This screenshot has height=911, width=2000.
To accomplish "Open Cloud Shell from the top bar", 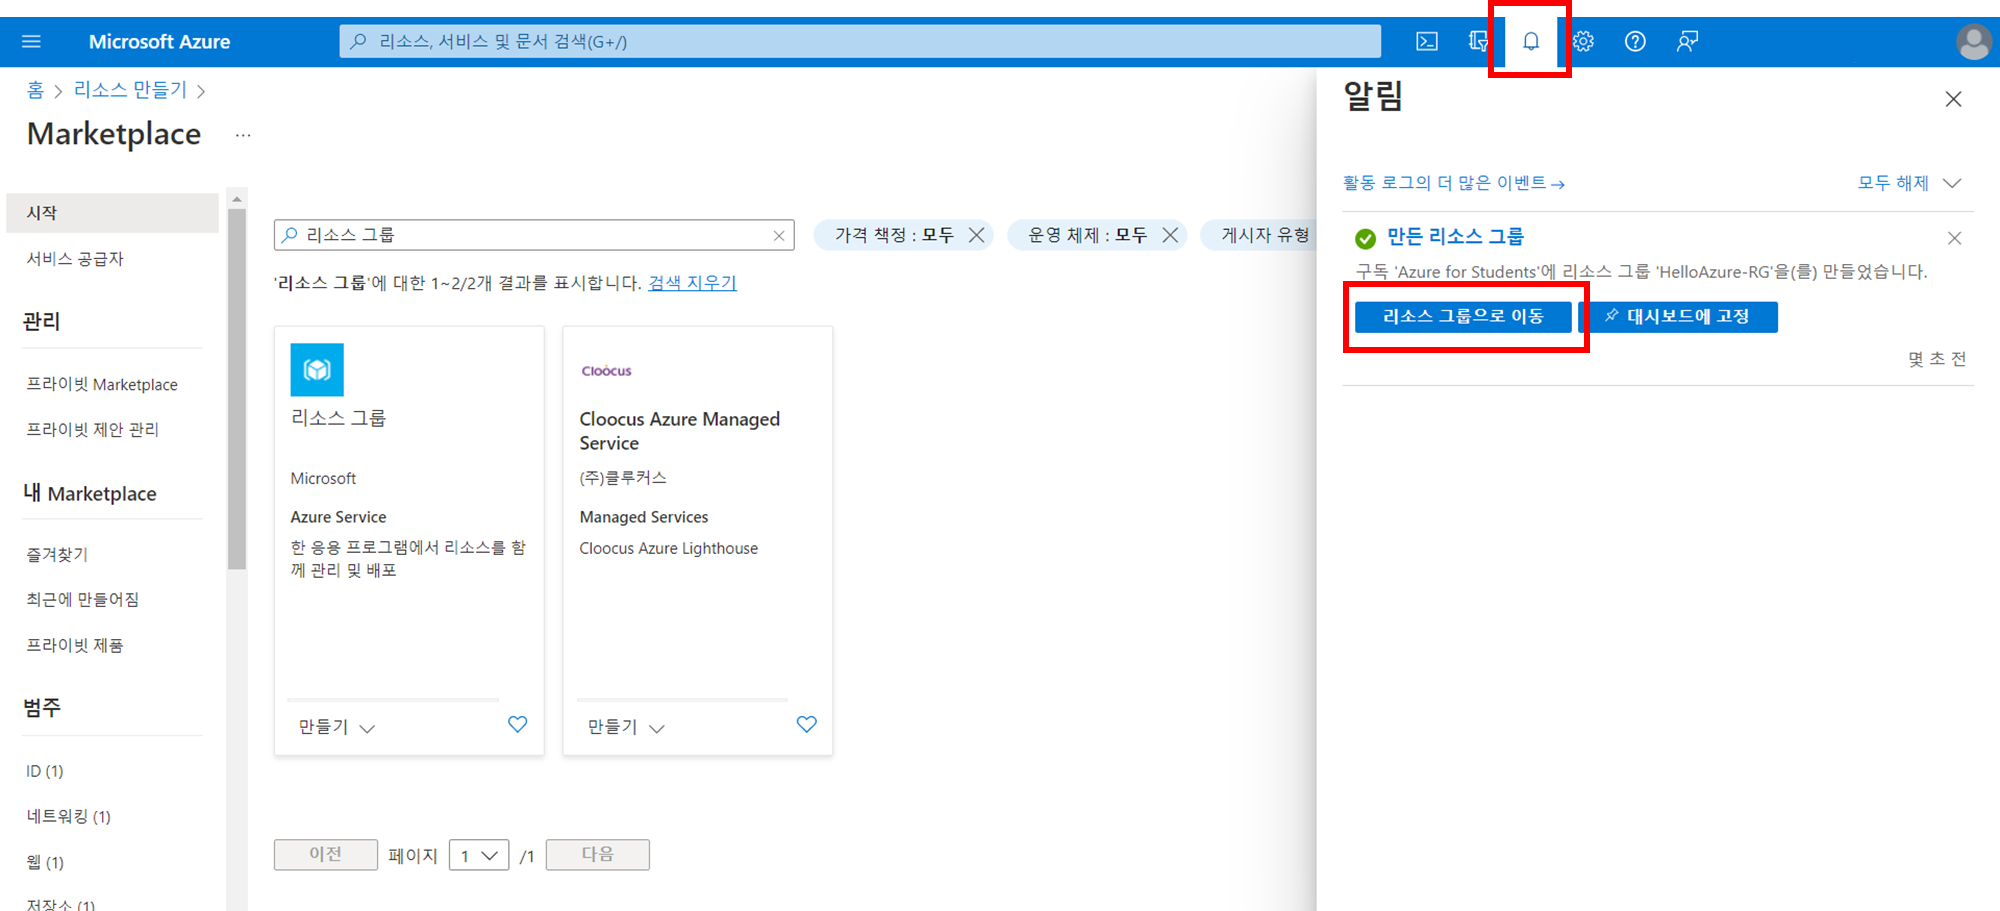I will tap(1427, 42).
